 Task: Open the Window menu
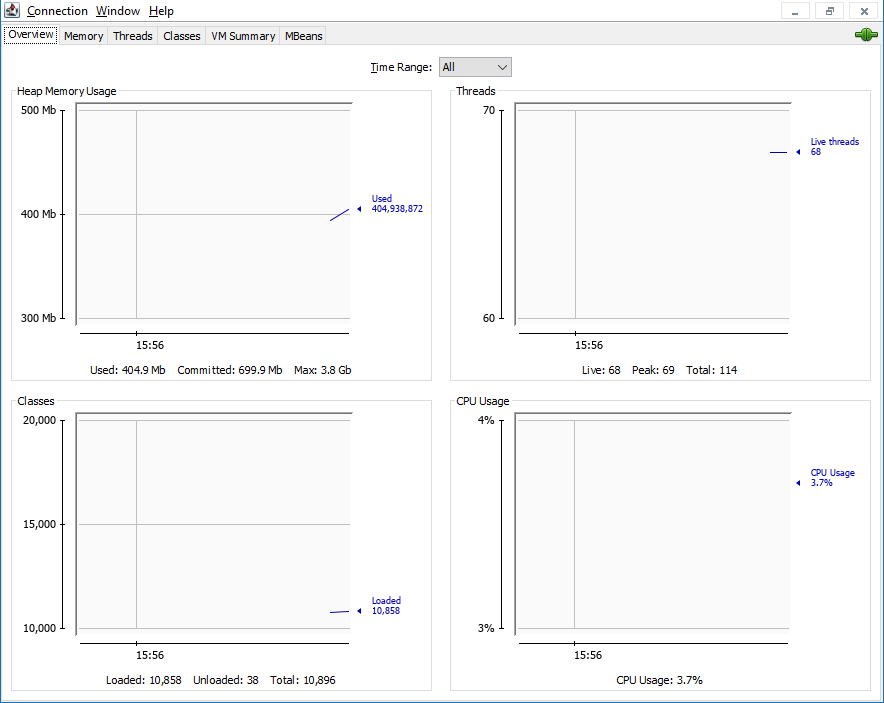[118, 11]
